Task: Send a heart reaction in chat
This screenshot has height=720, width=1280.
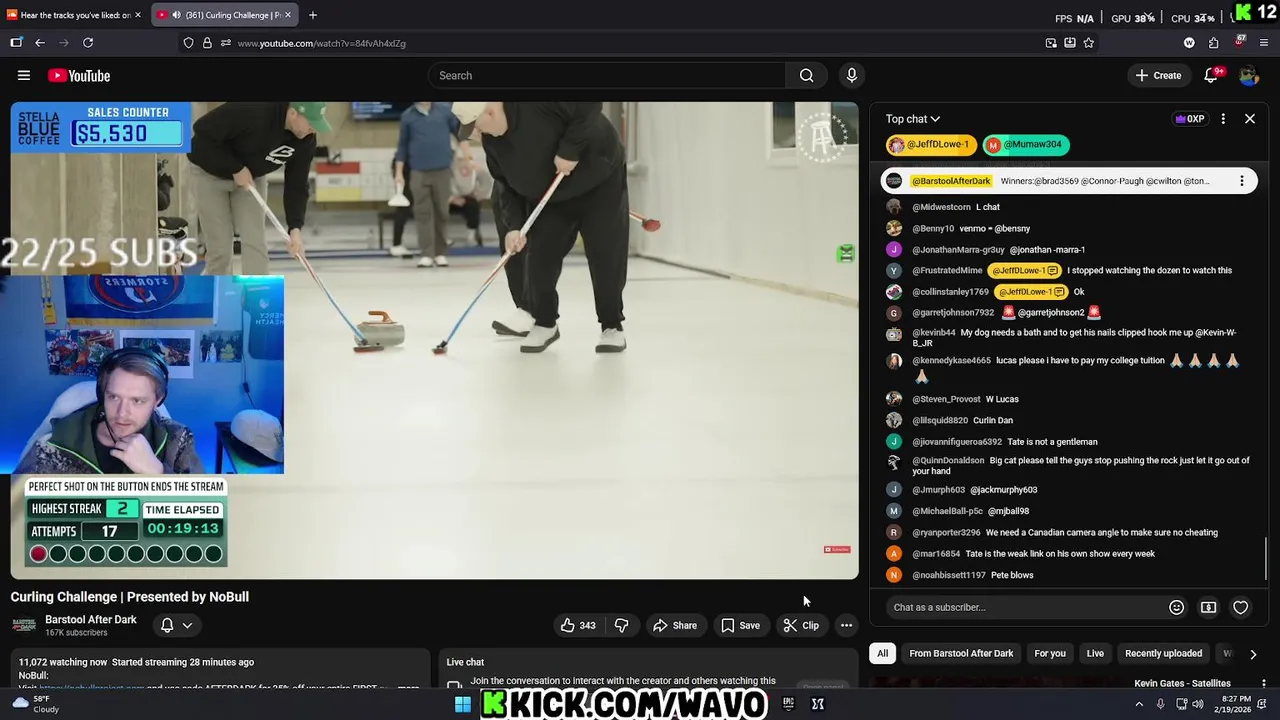Action: pyautogui.click(x=1240, y=607)
